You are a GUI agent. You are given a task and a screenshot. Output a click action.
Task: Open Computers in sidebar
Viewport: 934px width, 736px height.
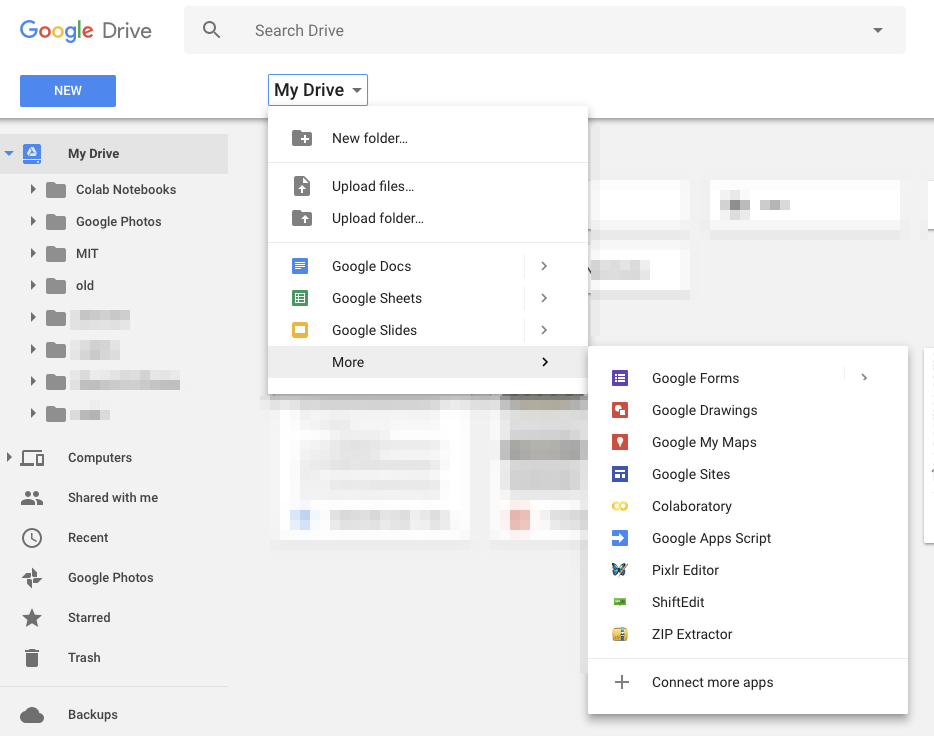click(100, 458)
